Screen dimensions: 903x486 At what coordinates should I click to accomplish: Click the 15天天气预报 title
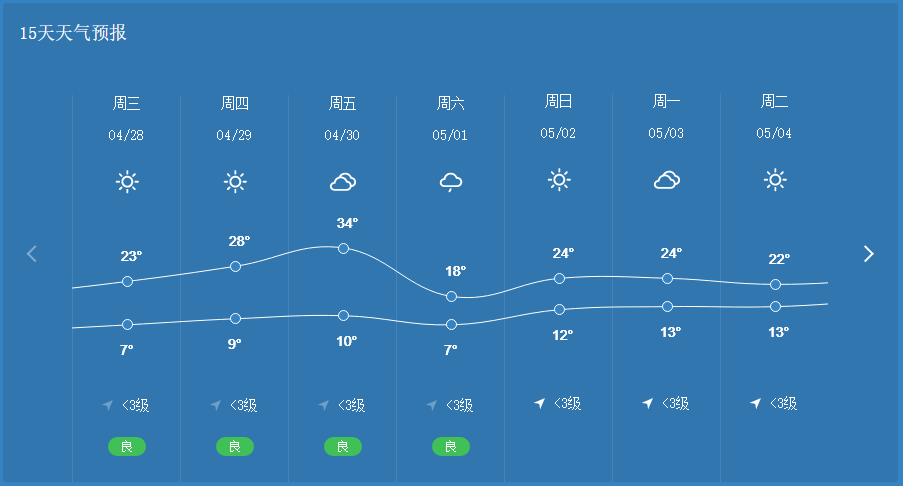click(x=73, y=33)
